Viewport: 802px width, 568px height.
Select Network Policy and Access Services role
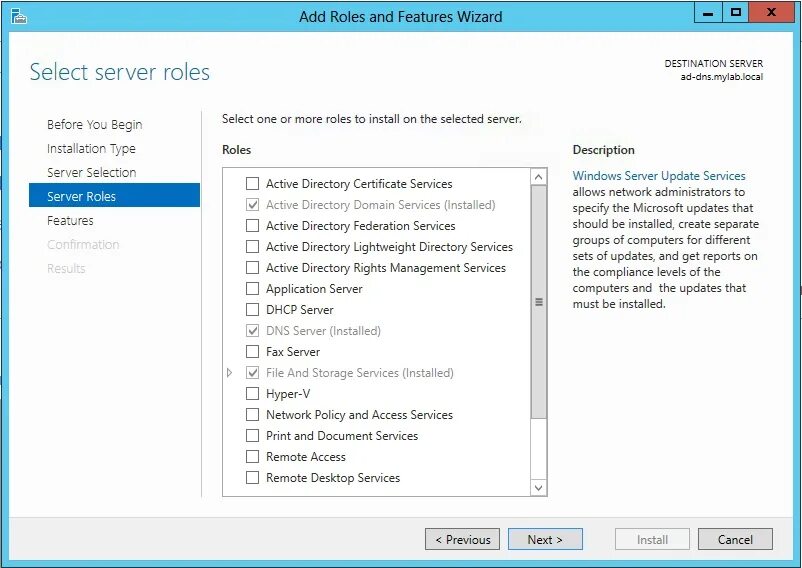pos(252,415)
